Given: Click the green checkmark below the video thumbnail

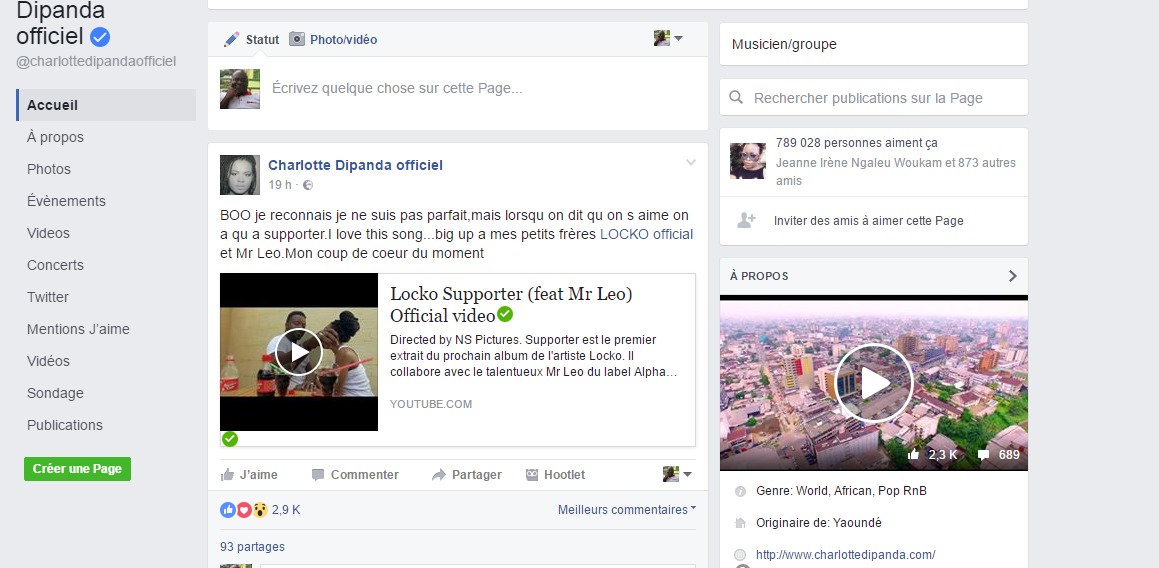Looking at the screenshot, I should [x=230, y=439].
